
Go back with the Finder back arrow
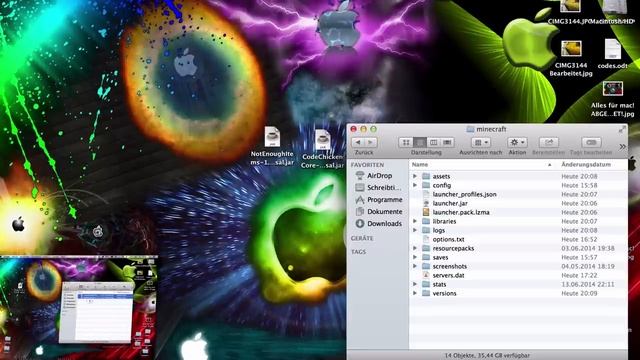(x=358, y=142)
